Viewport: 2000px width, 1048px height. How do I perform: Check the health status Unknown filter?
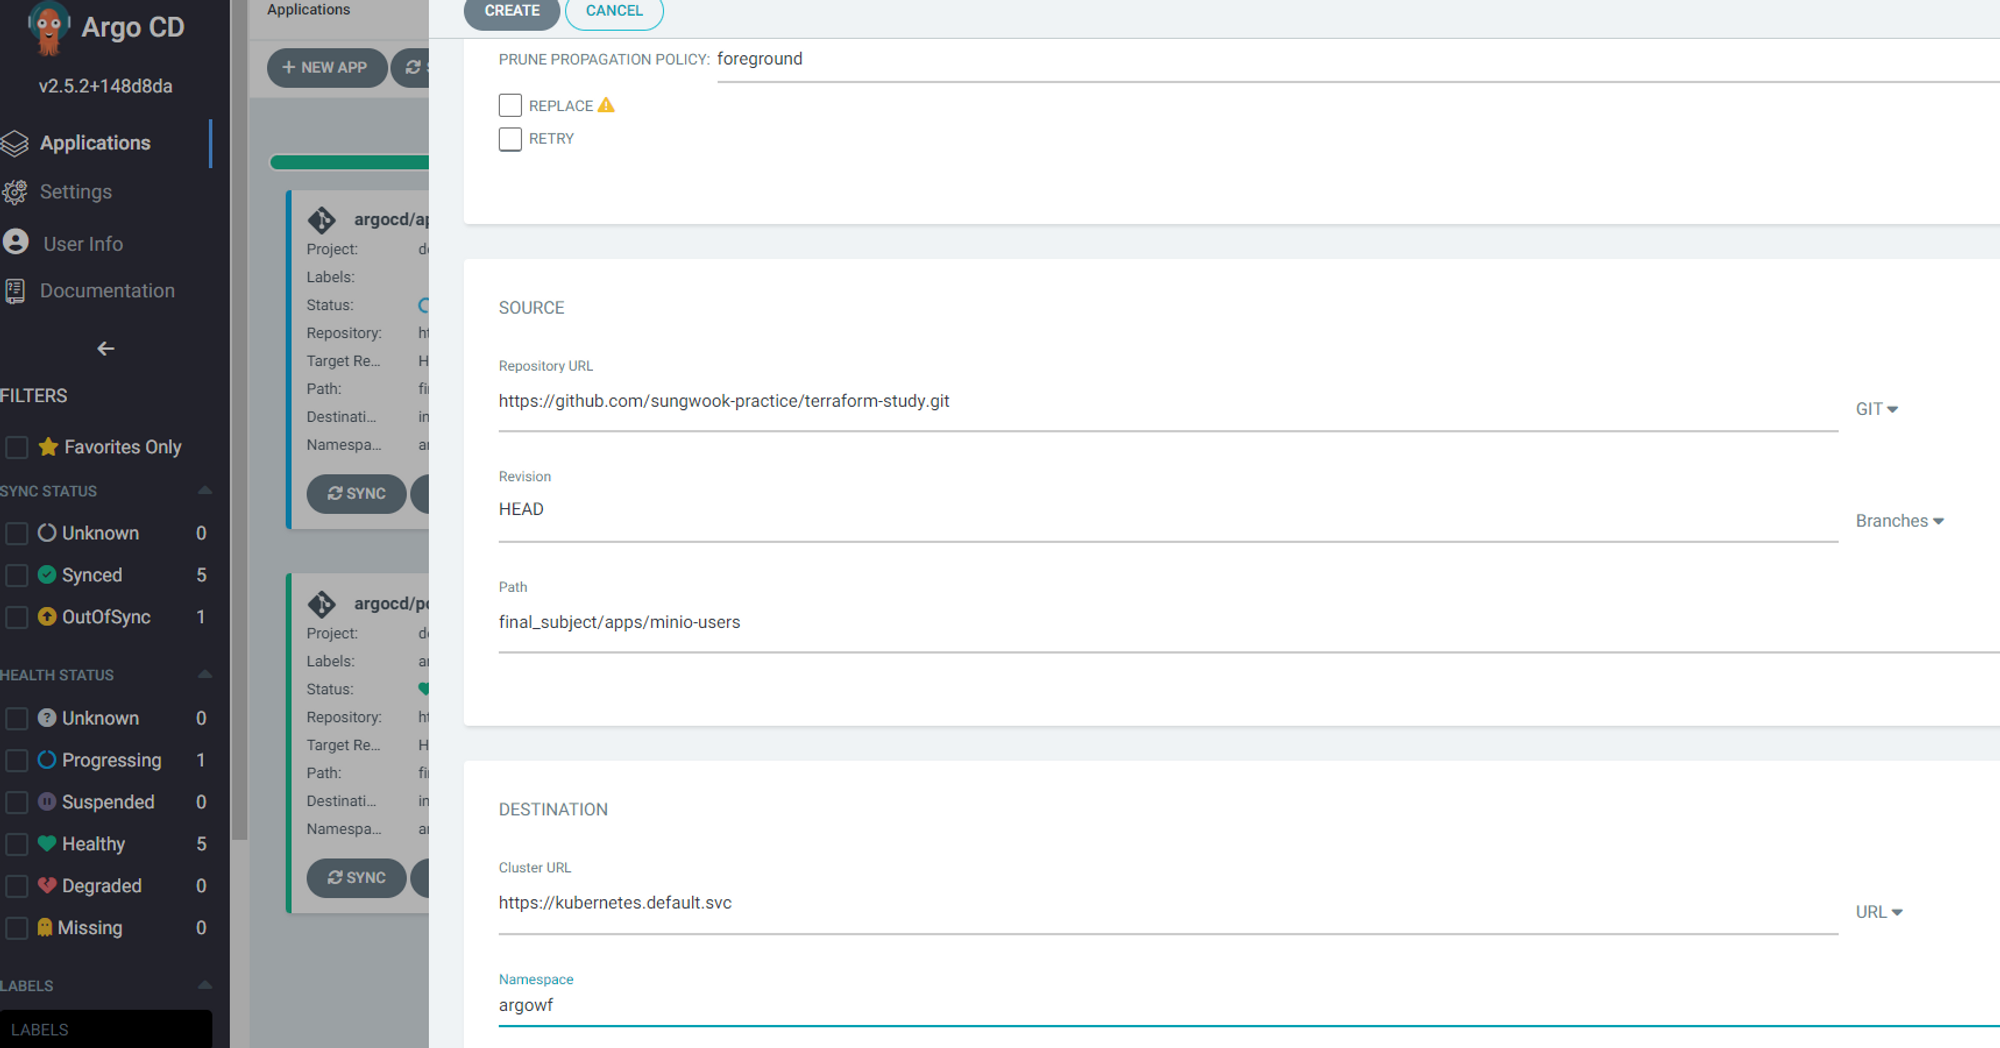pos(17,718)
